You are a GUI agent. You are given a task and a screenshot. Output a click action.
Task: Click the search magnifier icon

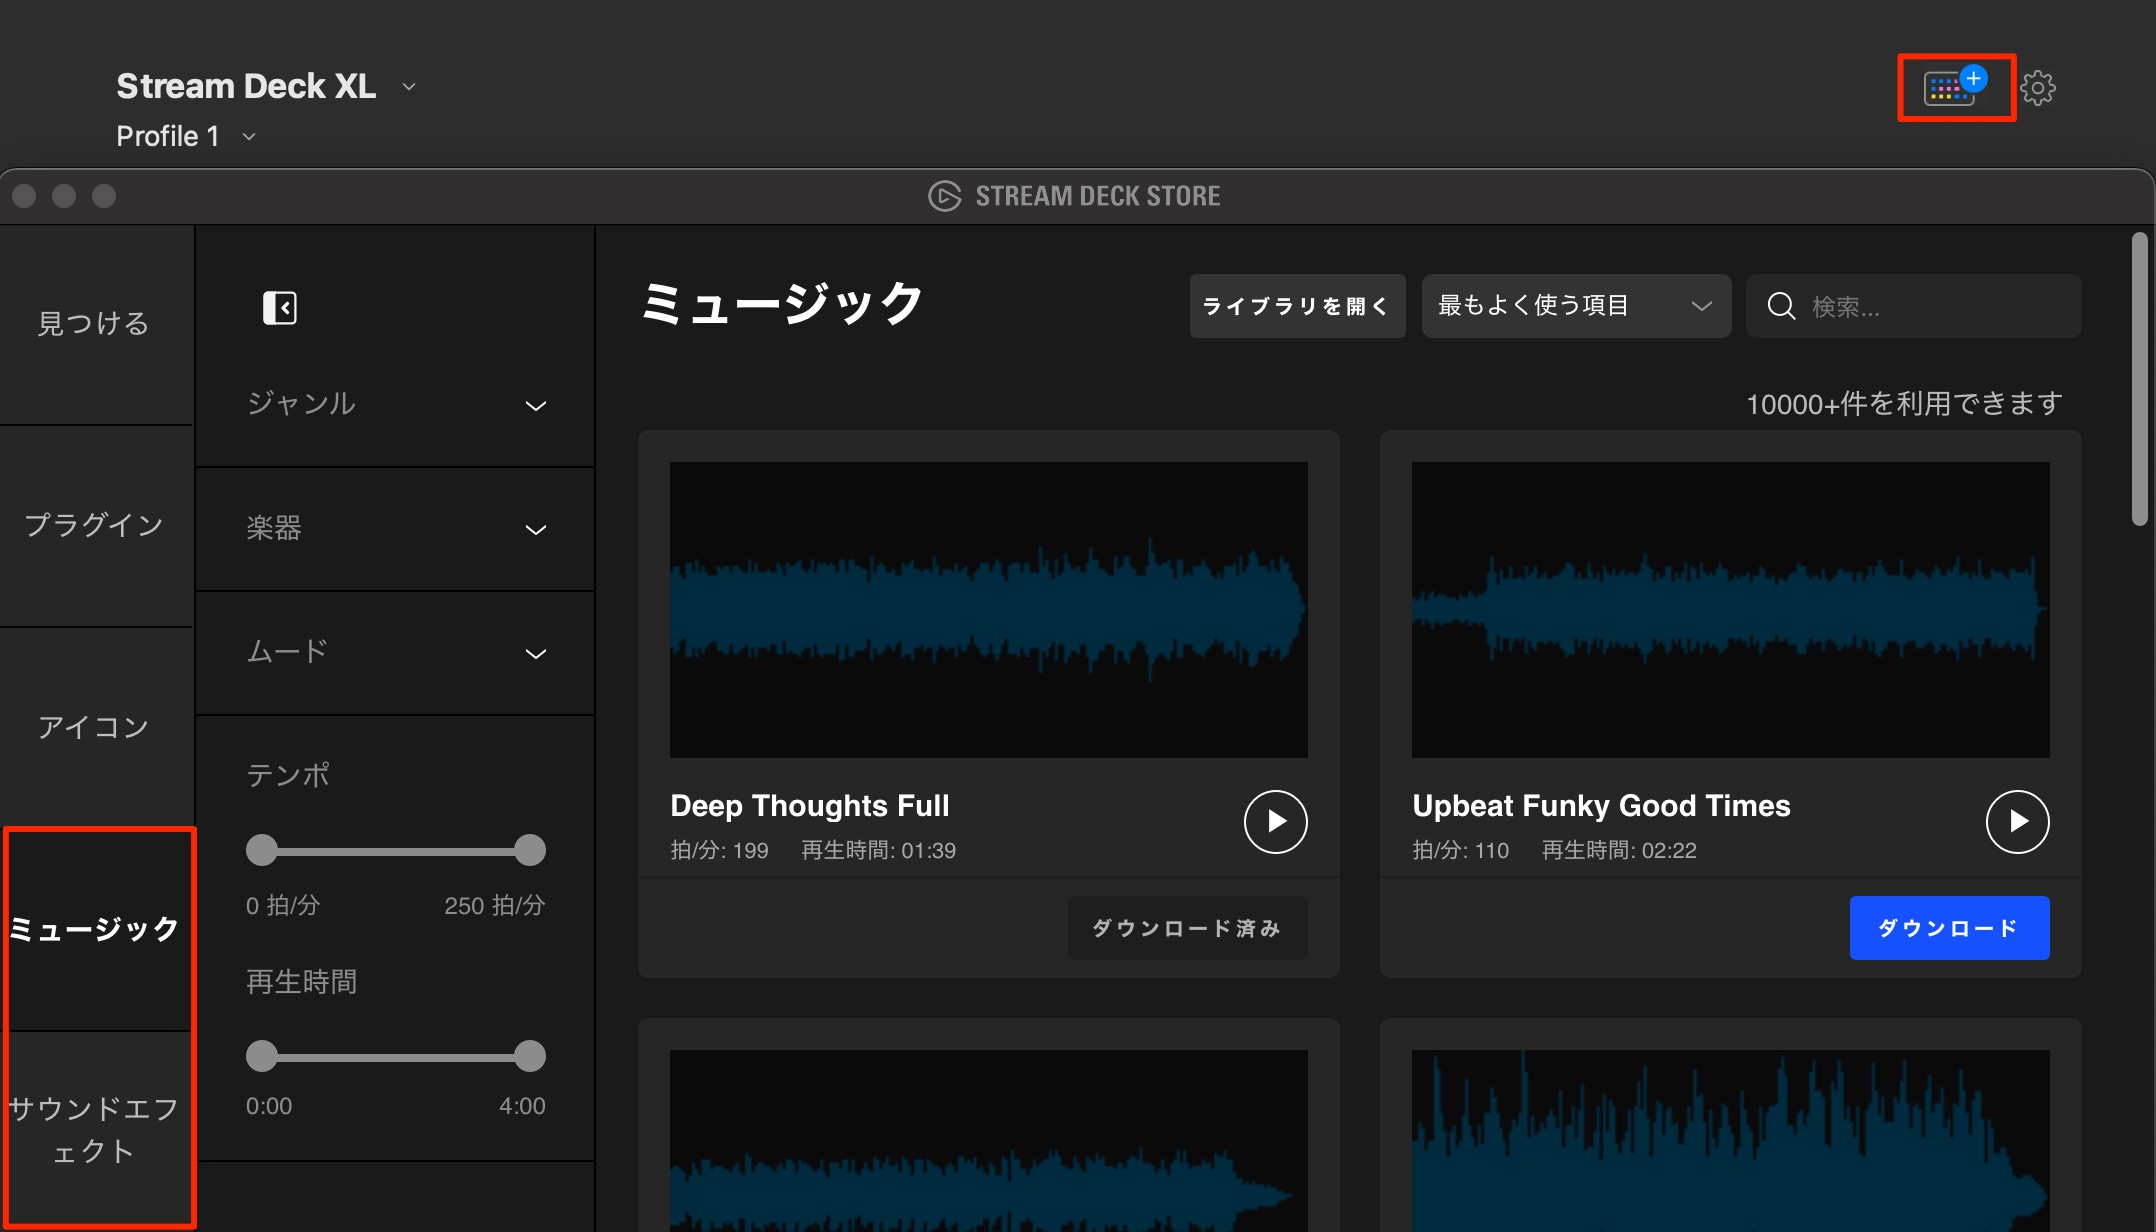coord(1781,306)
